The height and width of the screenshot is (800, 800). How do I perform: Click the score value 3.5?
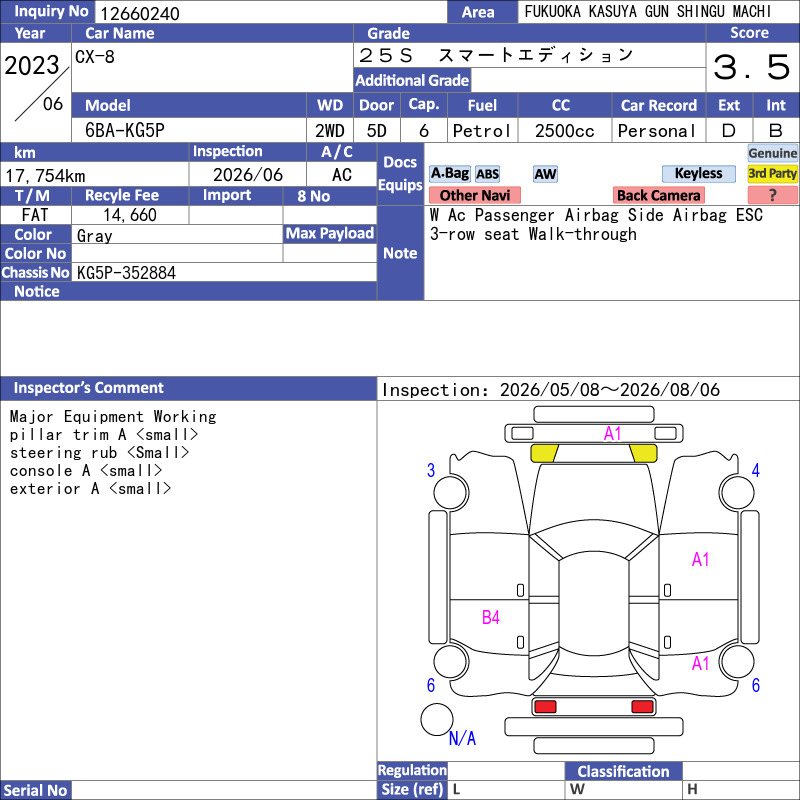click(752, 67)
